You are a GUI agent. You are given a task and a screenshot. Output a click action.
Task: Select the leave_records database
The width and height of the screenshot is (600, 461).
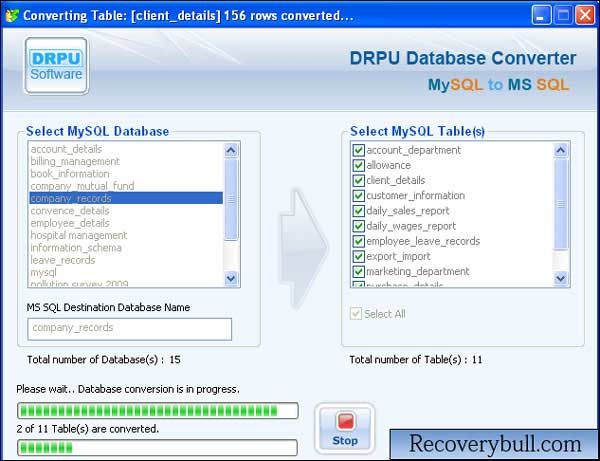pos(126,260)
